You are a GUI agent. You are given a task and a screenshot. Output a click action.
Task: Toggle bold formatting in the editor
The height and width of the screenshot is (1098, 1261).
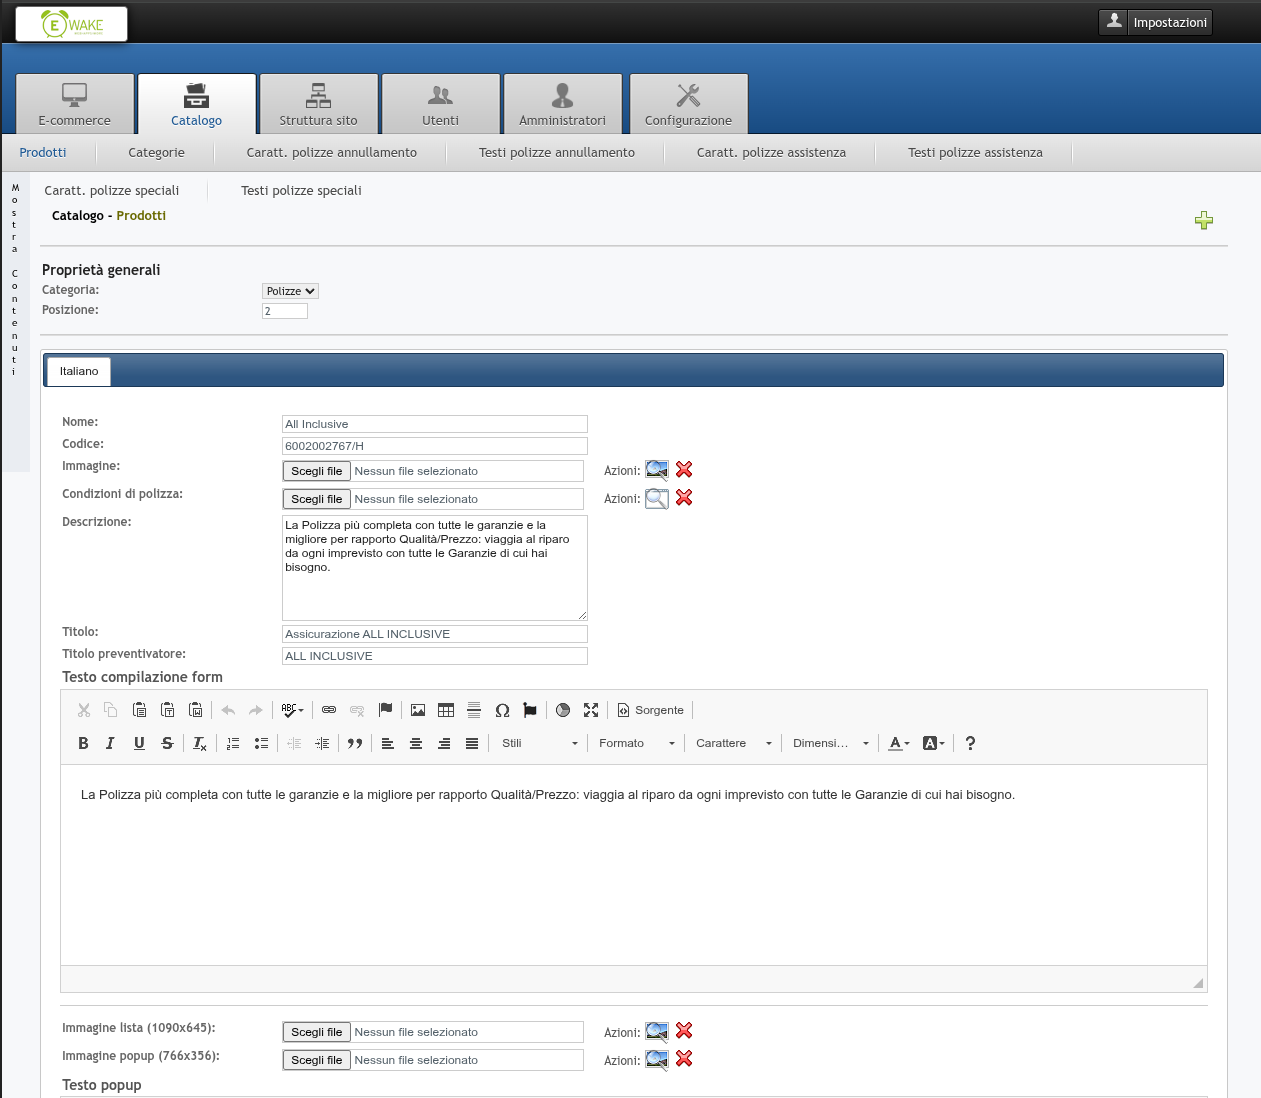click(84, 743)
